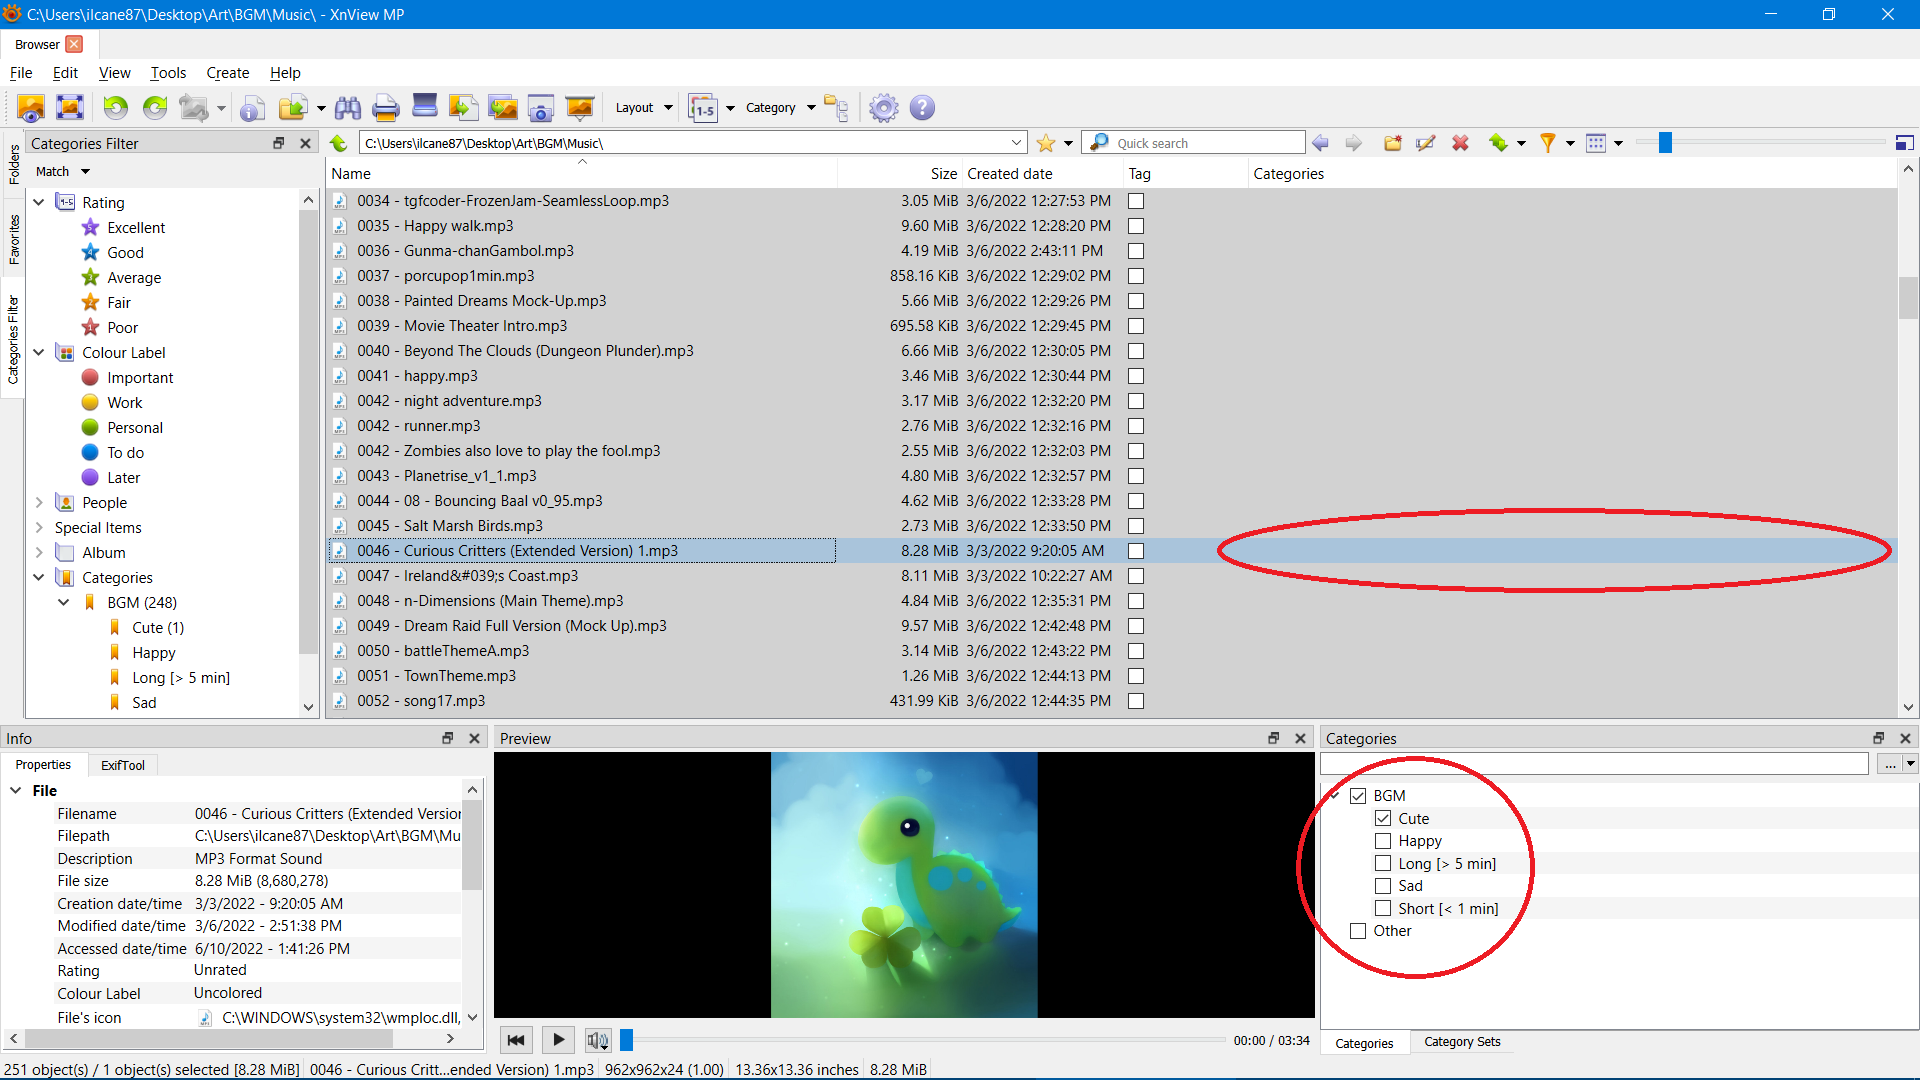Viewport: 1920px width, 1080px height.
Task: Switch to the Category Sets tab
Action: tap(1462, 1042)
